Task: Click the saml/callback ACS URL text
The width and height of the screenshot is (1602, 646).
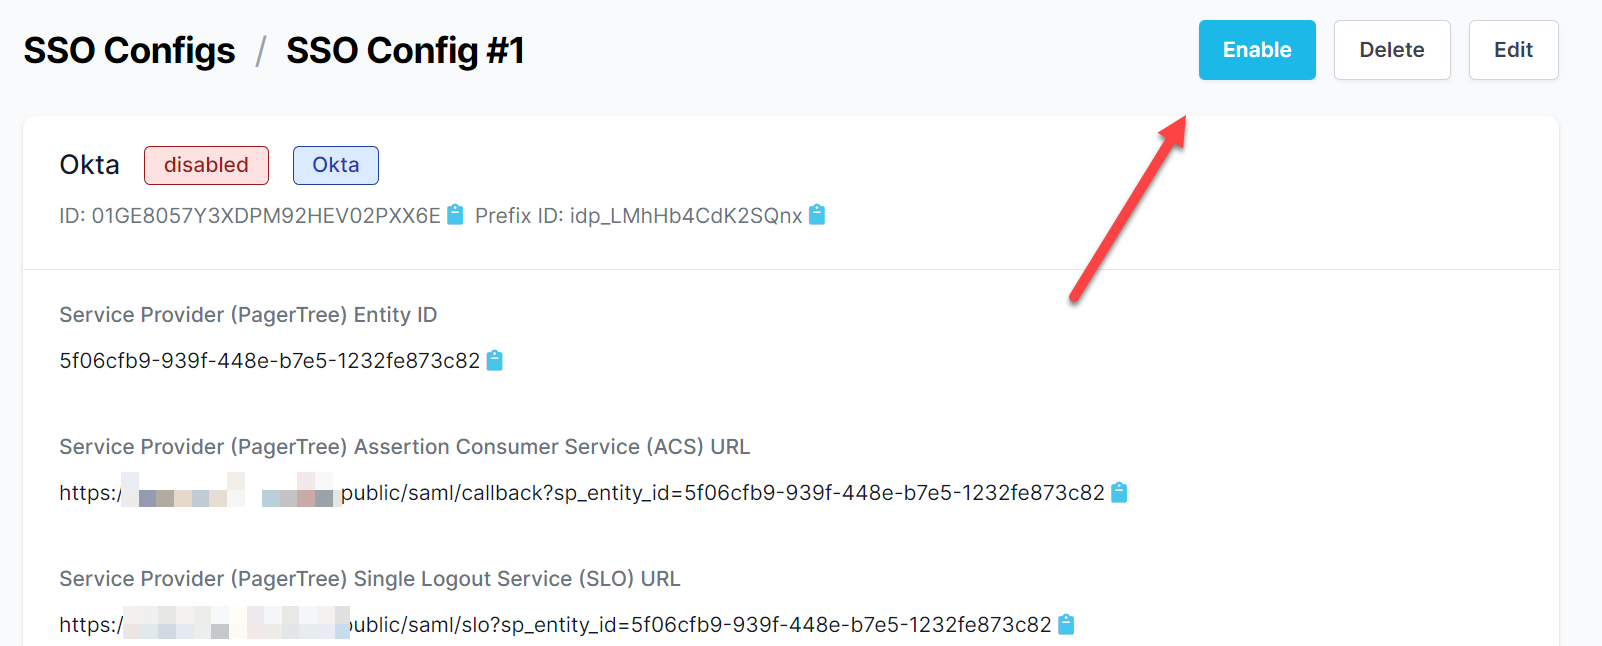Action: coord(722,493)
